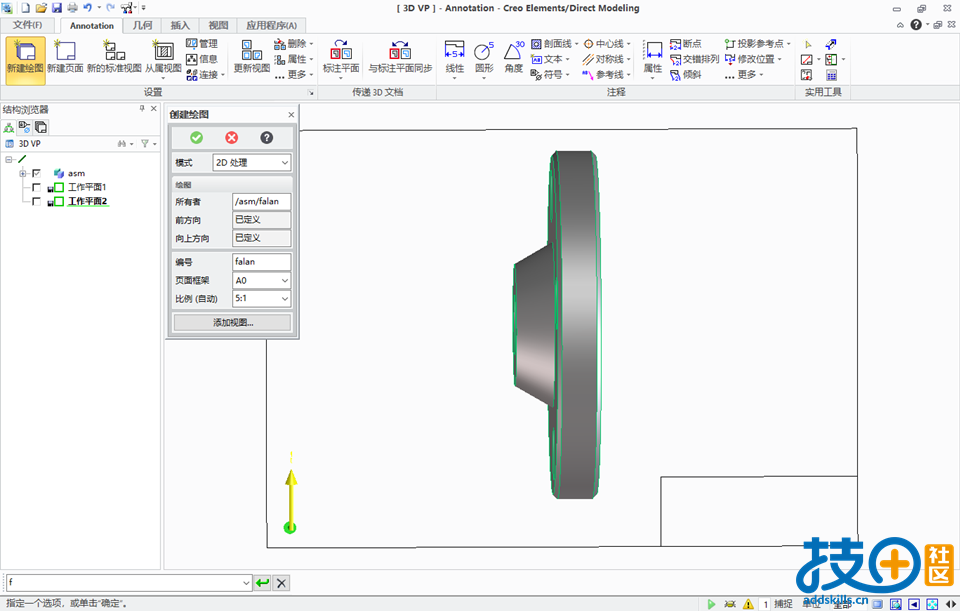960x611 pixels.
Task: Click the green confirm checkmark in 创建绘图
Action: point(197,137)
